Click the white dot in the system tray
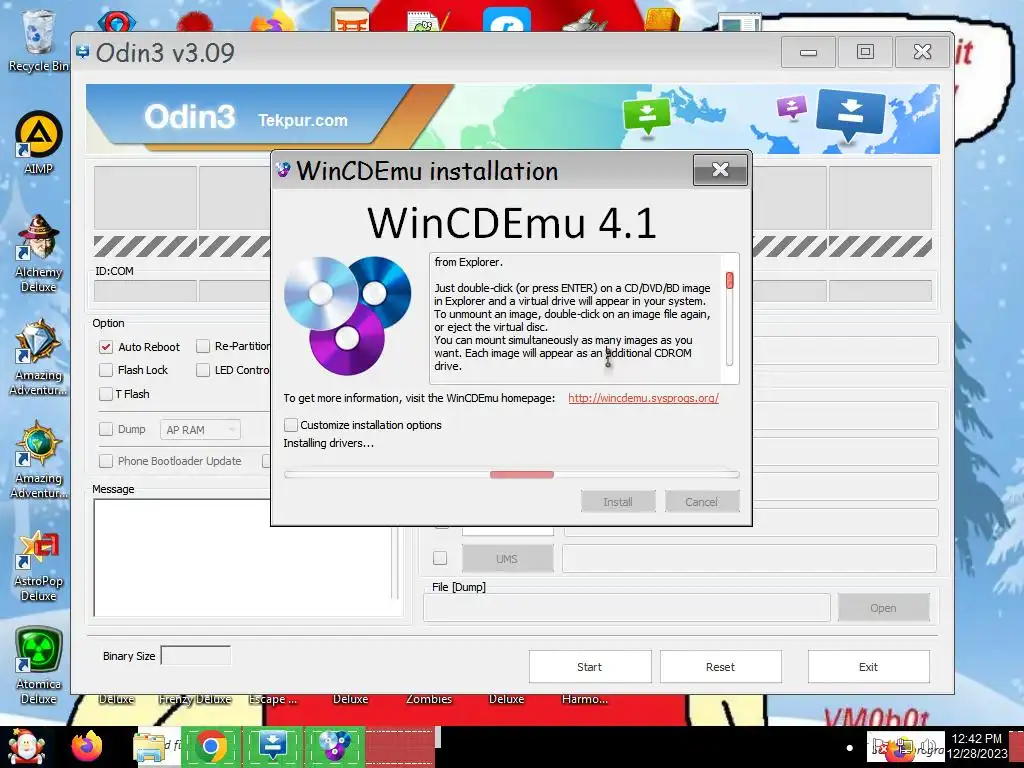This screenshot has height=768, width=1024. tap(850, 748)
